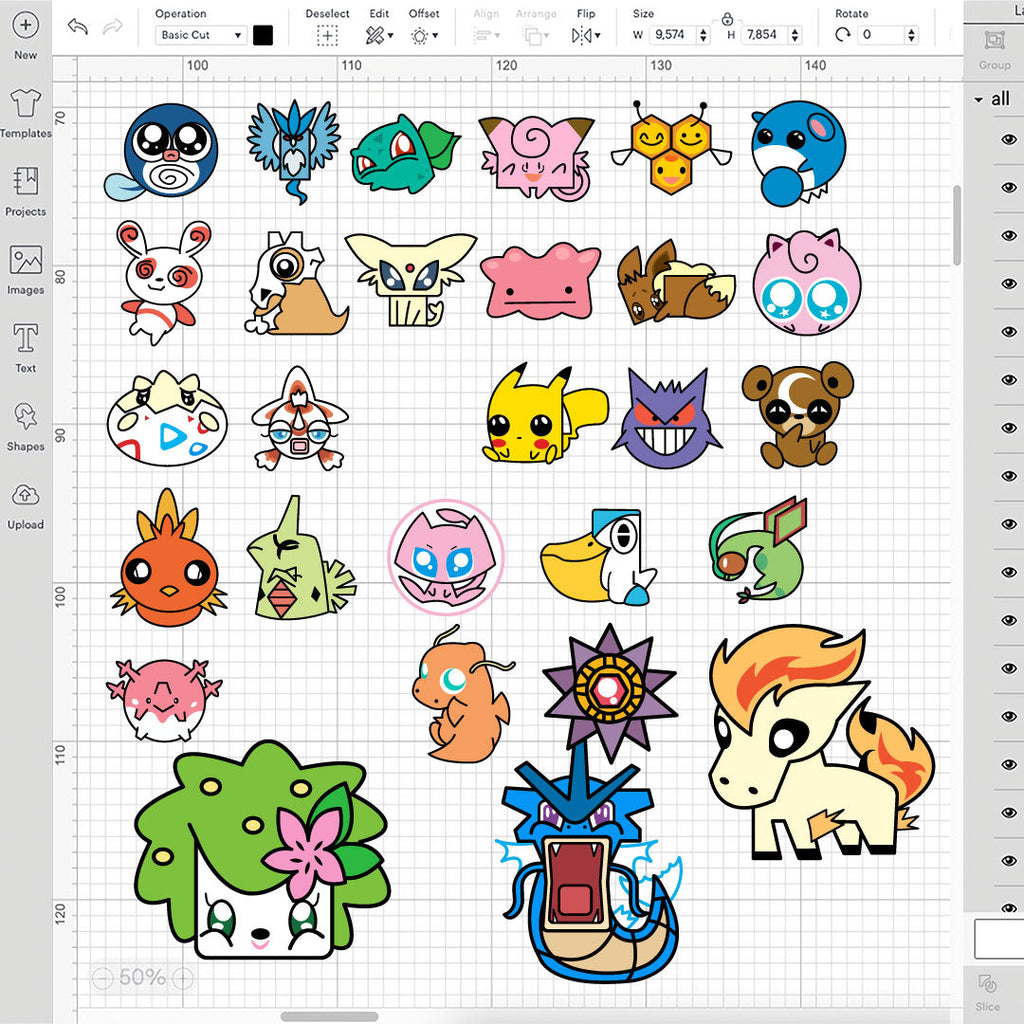Open the Projects panel
This screenshot has width=1024, height=1024.
pos(25,191)
